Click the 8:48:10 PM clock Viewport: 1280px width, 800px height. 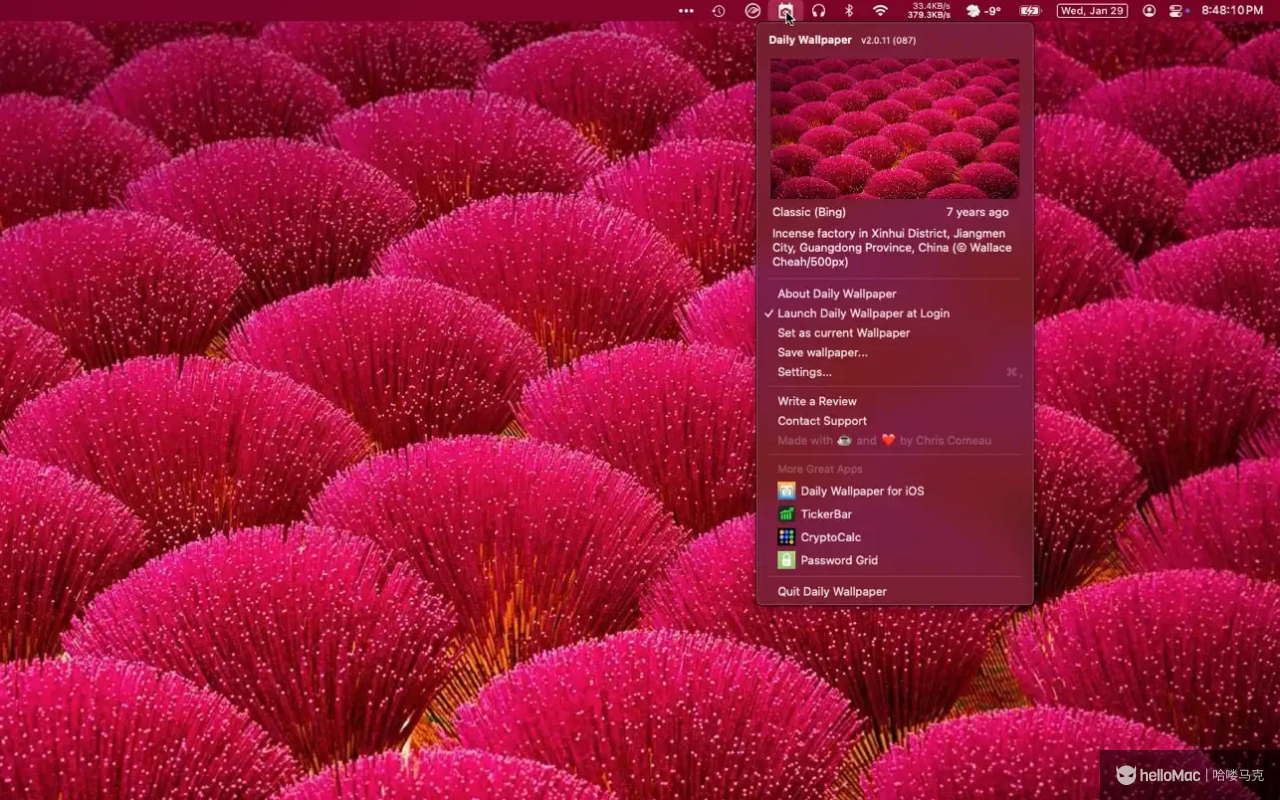point(1232,11)
